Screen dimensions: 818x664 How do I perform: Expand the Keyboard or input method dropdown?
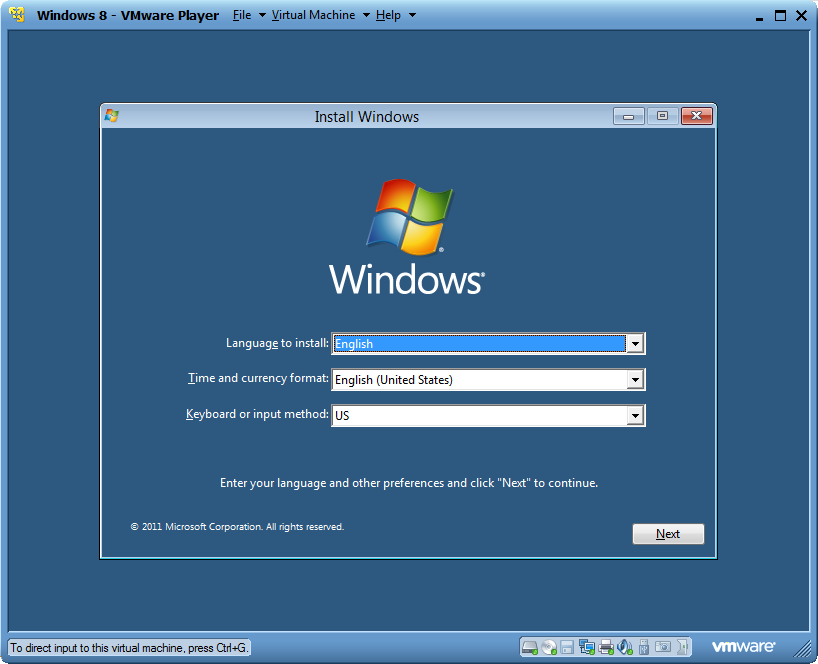coord(635,416)
